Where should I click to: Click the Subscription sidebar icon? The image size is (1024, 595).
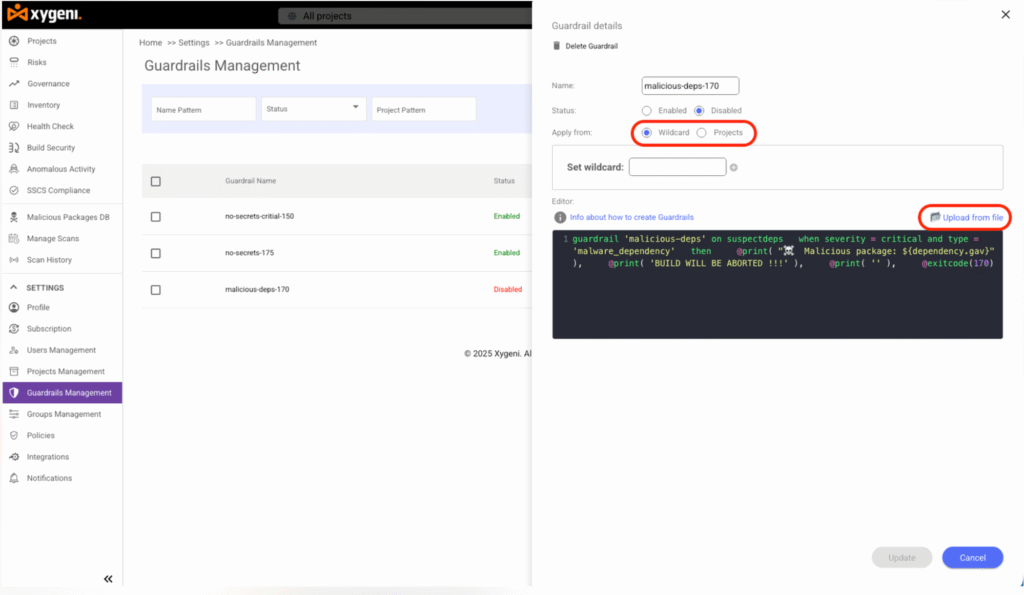click(x=14, y=329)
